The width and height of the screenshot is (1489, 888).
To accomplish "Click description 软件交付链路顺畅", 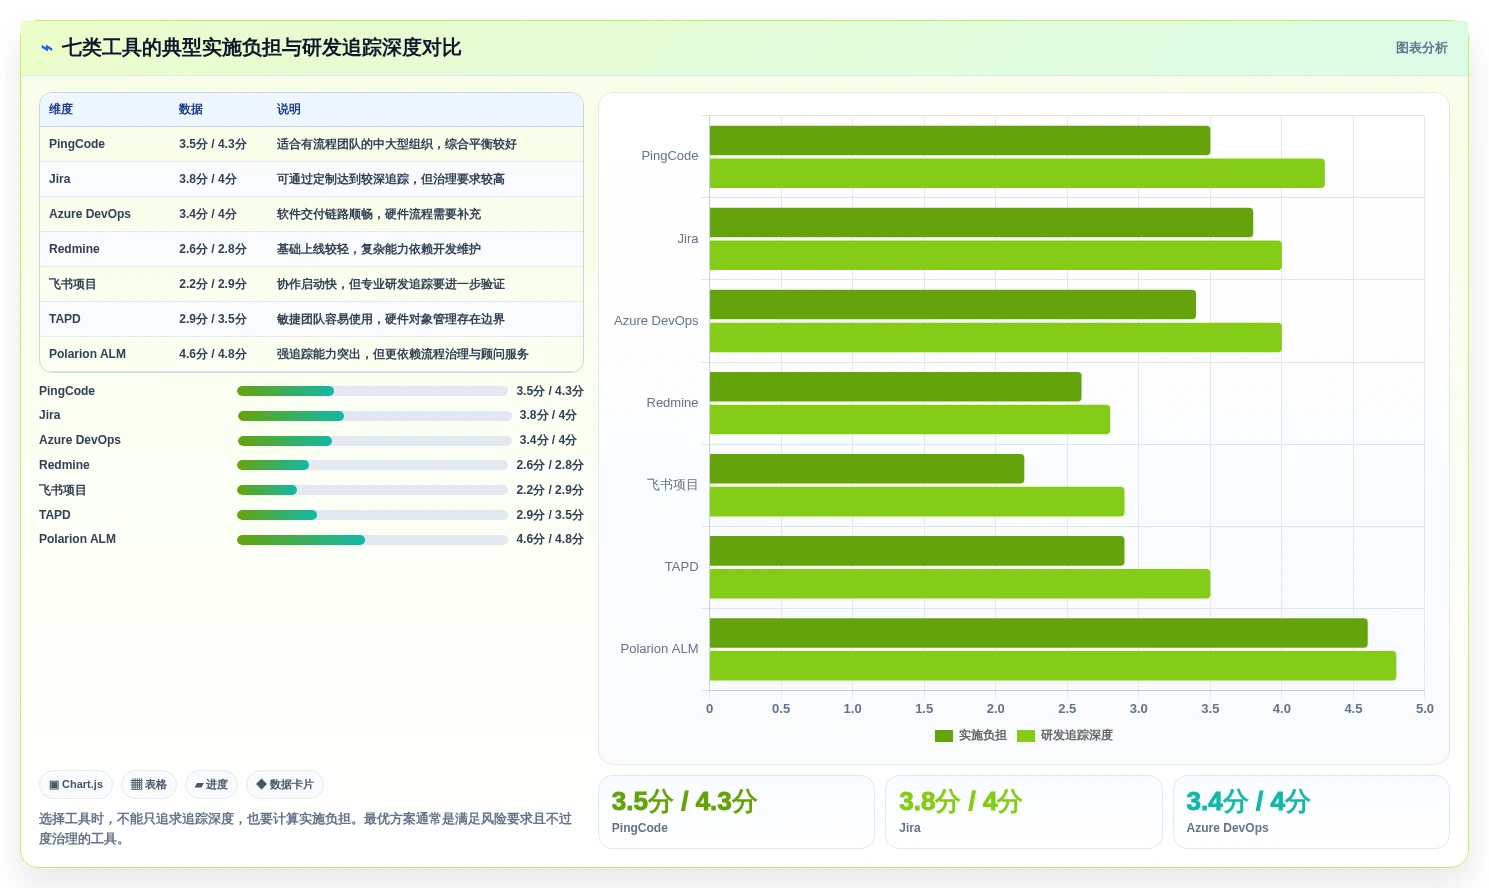I will tap(379, 214).
